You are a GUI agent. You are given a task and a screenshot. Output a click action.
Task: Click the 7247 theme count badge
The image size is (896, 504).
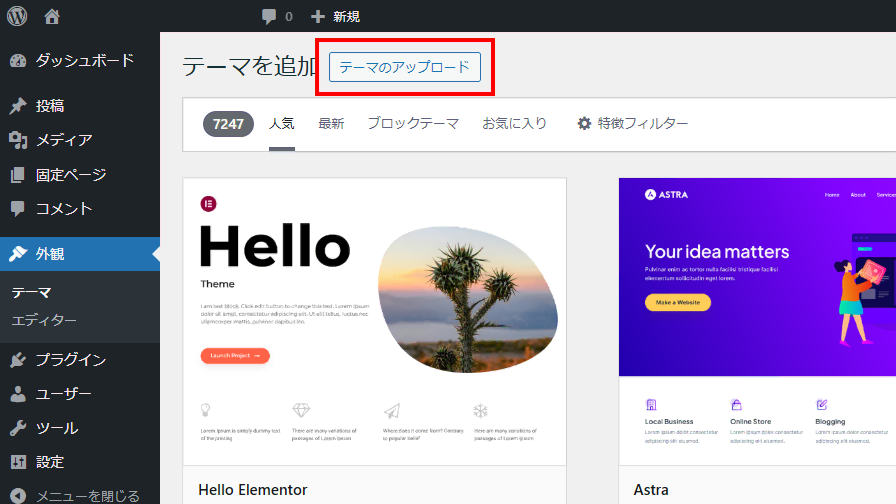pyautogui.click(x=228, y=124)
